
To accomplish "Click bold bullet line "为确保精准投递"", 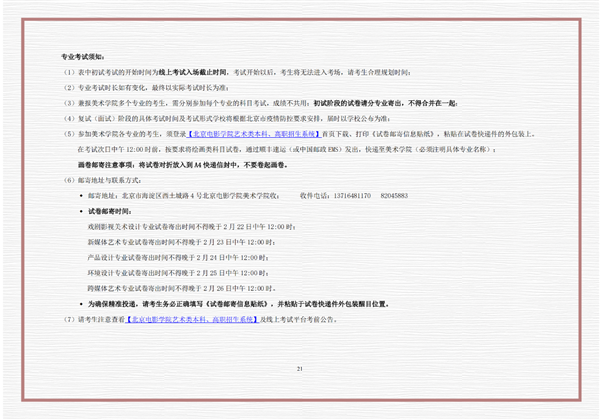I will point(238,304).
